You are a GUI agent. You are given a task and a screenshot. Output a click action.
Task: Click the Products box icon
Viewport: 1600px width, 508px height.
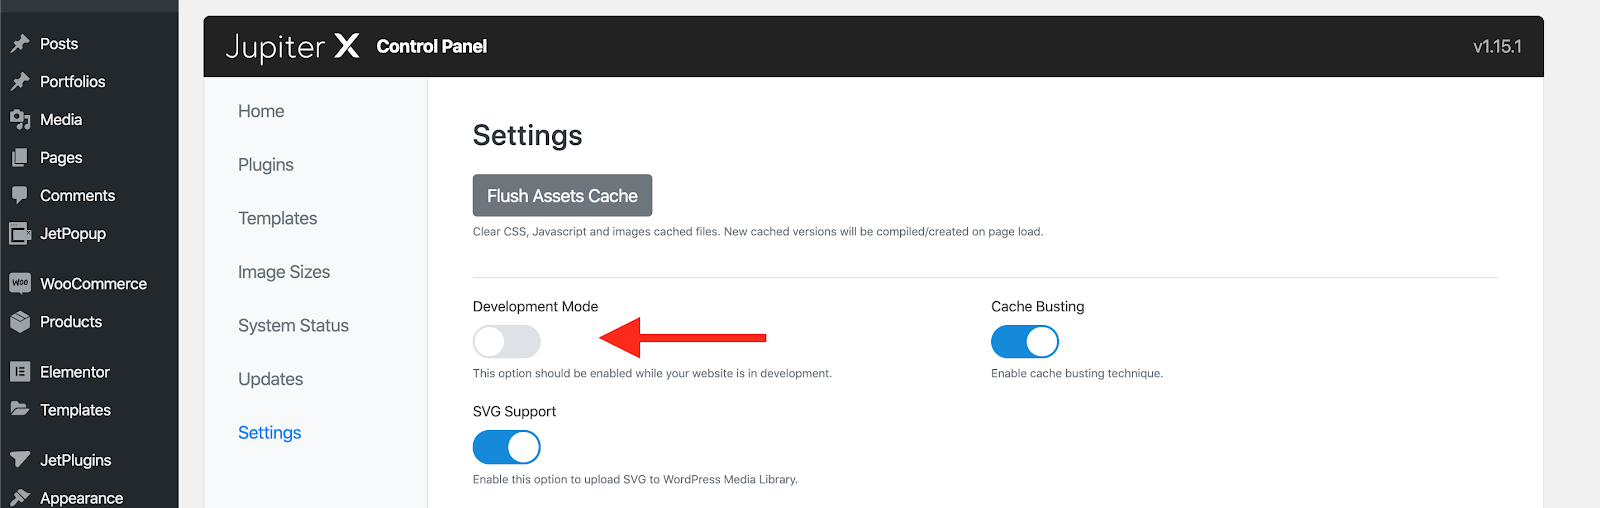coord(20,322)
